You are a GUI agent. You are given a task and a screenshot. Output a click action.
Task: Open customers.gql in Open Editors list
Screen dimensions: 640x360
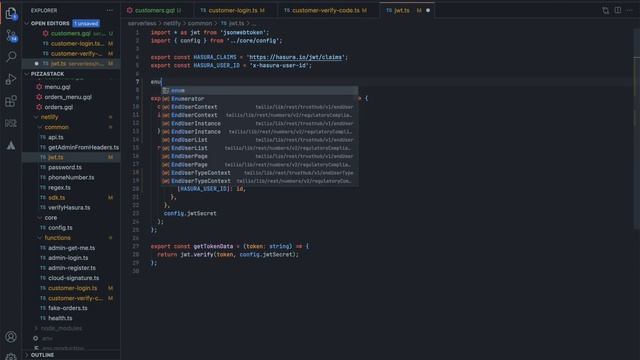[x=71, y=33]
